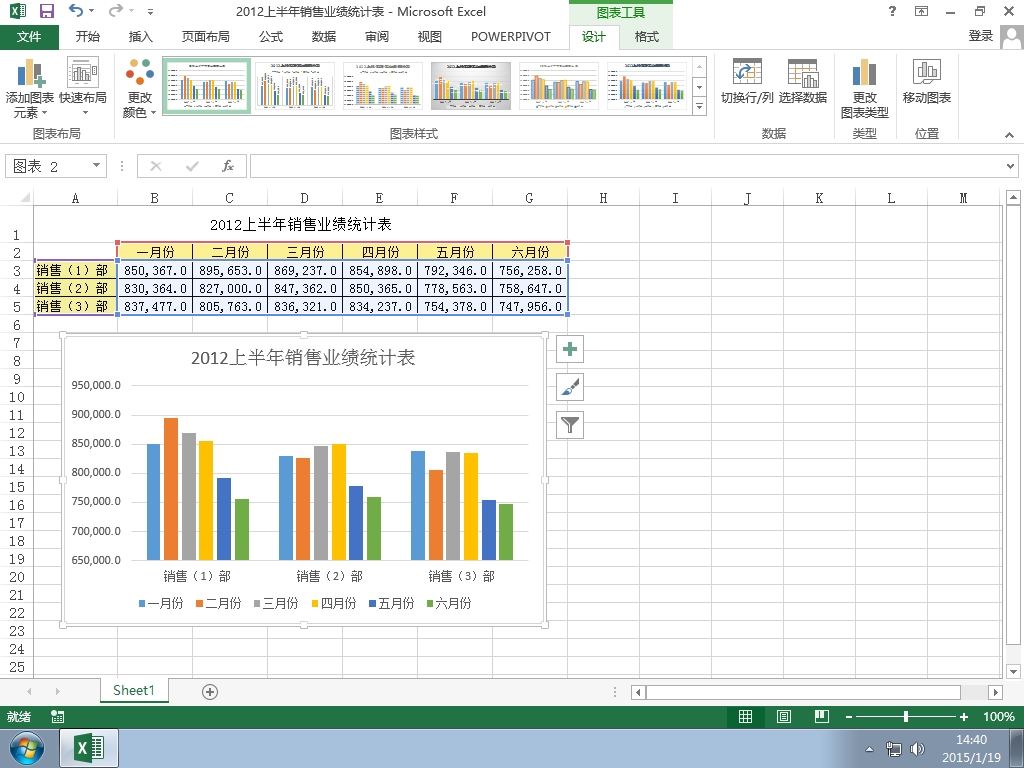Click the zoom out minus button
Viewport: 1024px width, 768px height.
[848, 717]
